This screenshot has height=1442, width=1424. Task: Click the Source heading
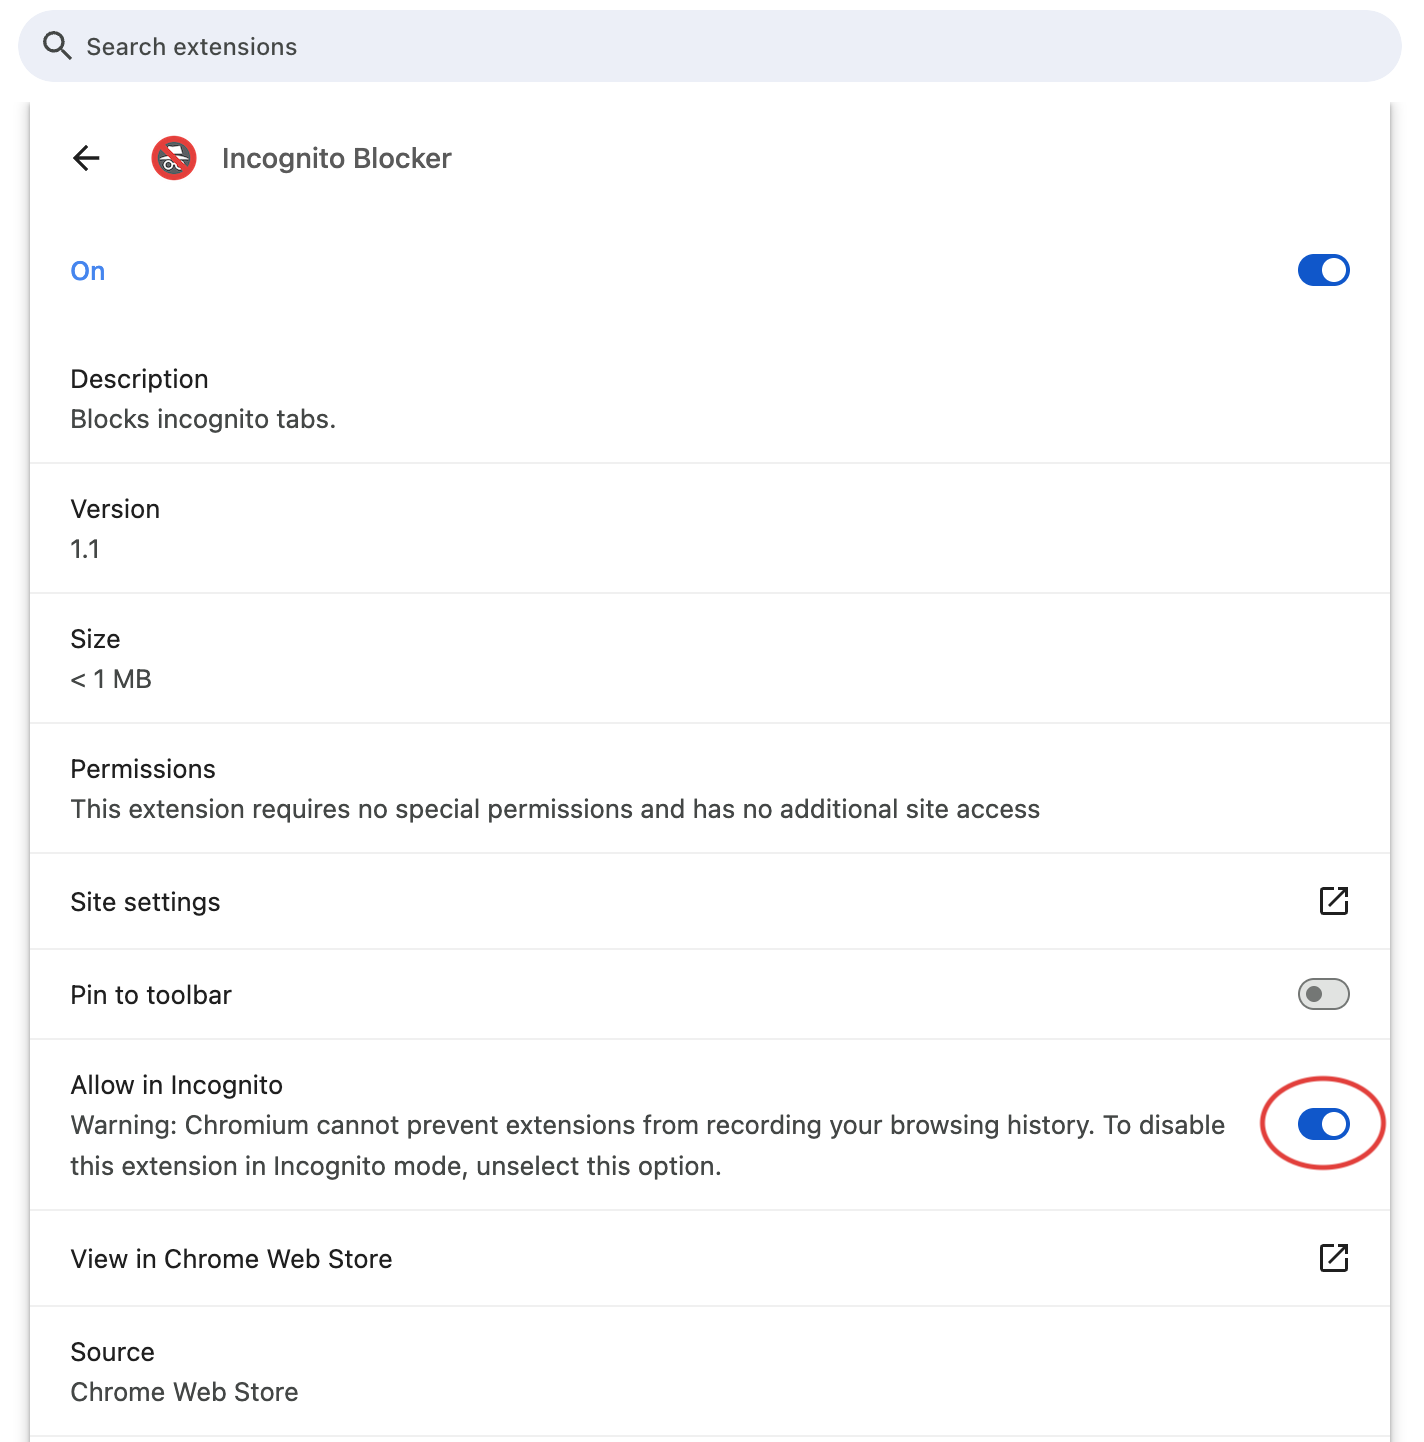(112, 1352)
